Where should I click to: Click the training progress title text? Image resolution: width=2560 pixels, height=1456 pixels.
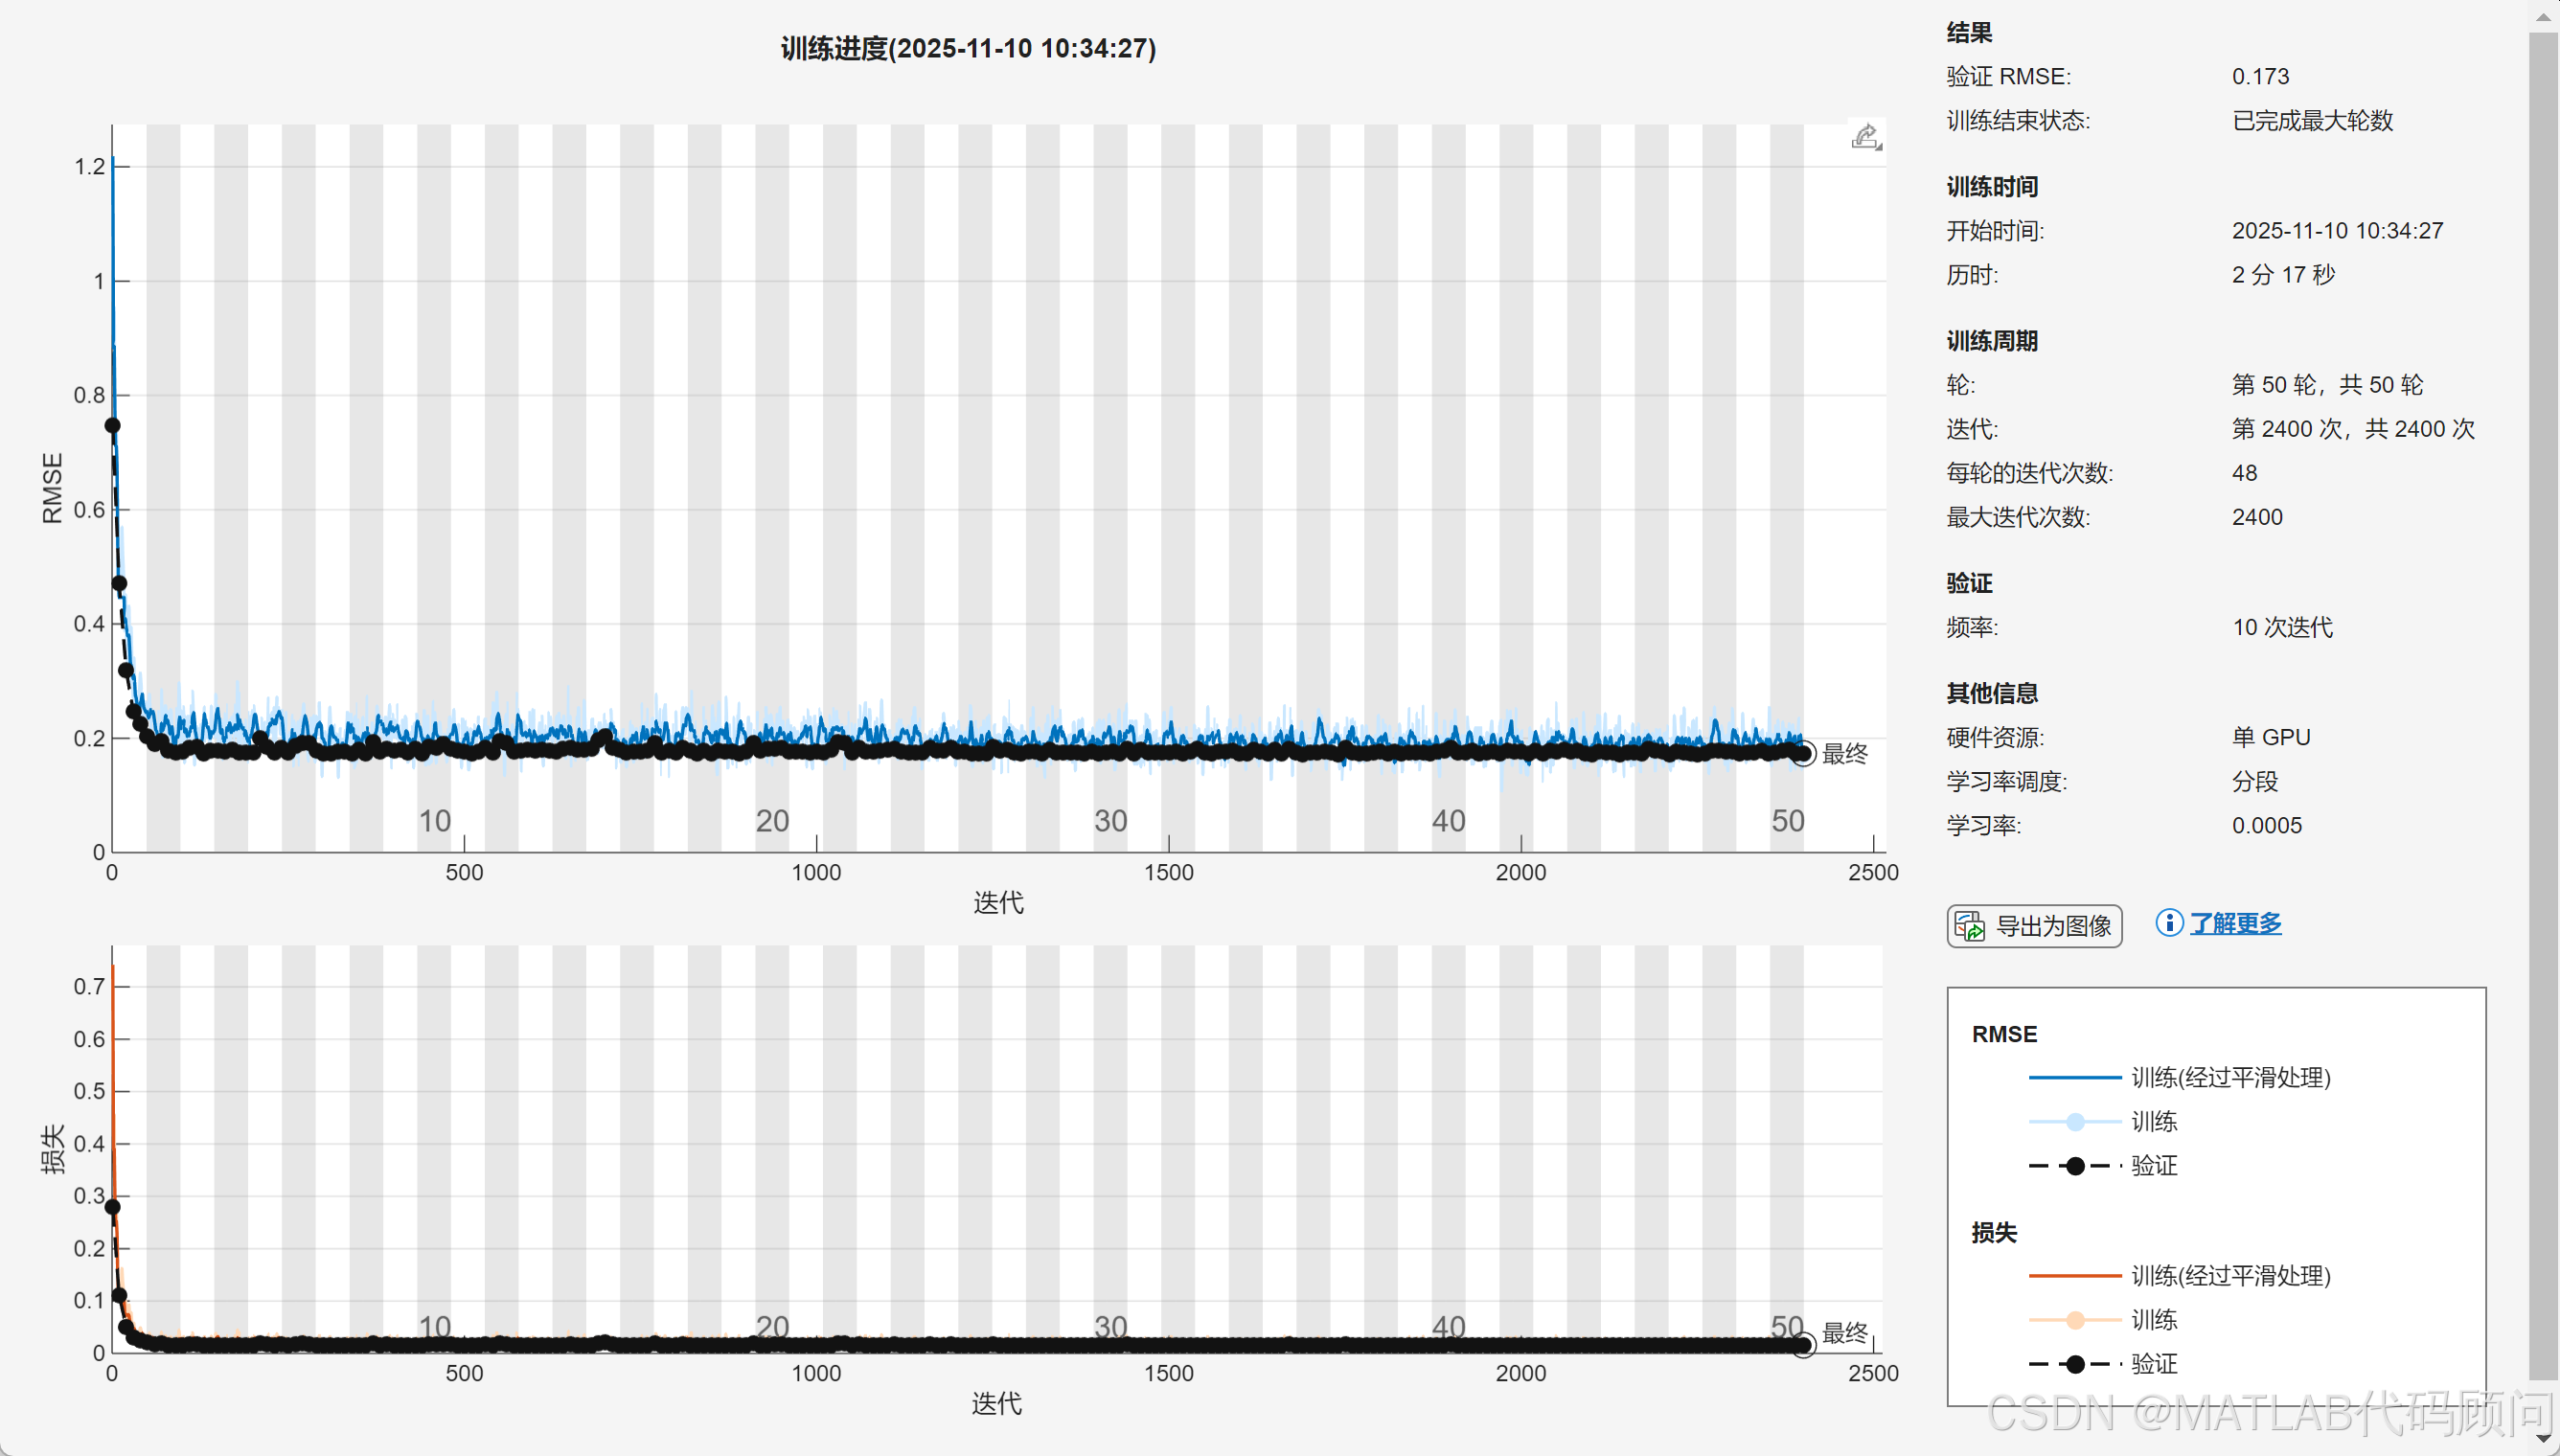[967, 48]
